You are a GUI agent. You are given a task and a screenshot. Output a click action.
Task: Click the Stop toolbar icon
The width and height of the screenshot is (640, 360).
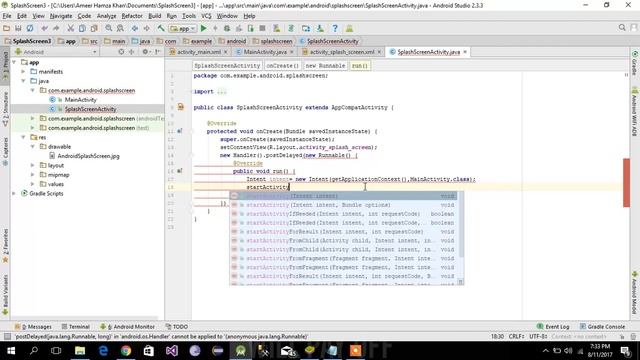click(x=262, y=28)
